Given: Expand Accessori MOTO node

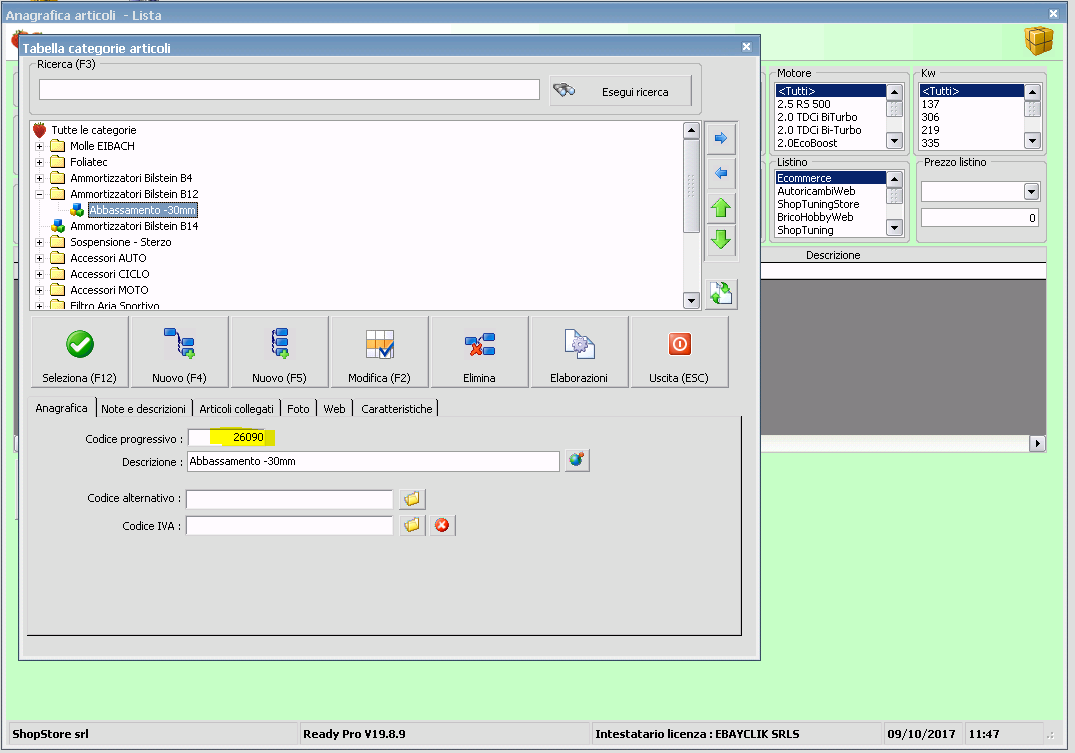Looking at the screenshot, I should [40, 290].
